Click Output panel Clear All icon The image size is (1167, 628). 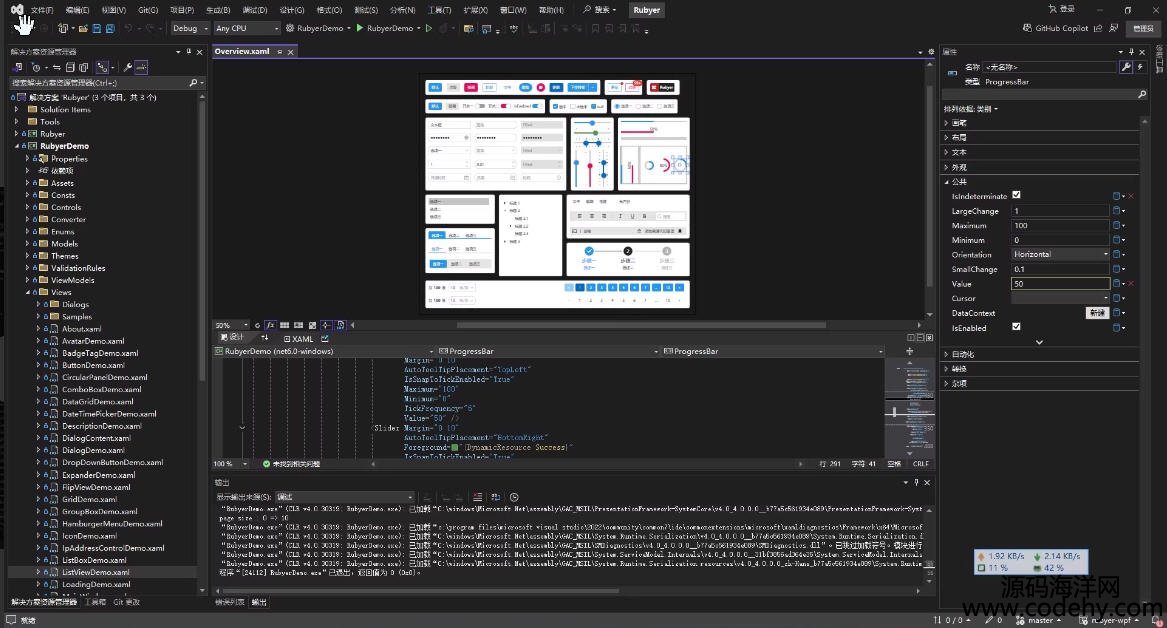click(477, 497)
